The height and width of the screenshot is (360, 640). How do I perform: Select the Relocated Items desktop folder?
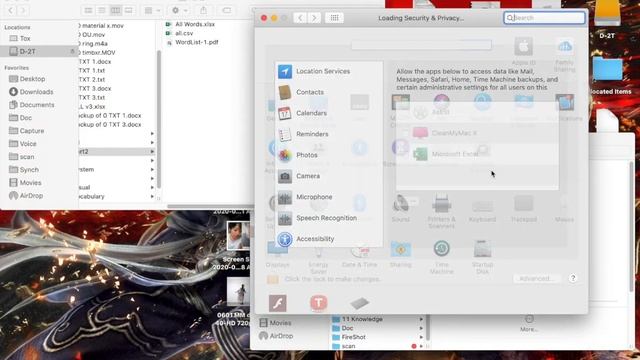coord(608,76)
